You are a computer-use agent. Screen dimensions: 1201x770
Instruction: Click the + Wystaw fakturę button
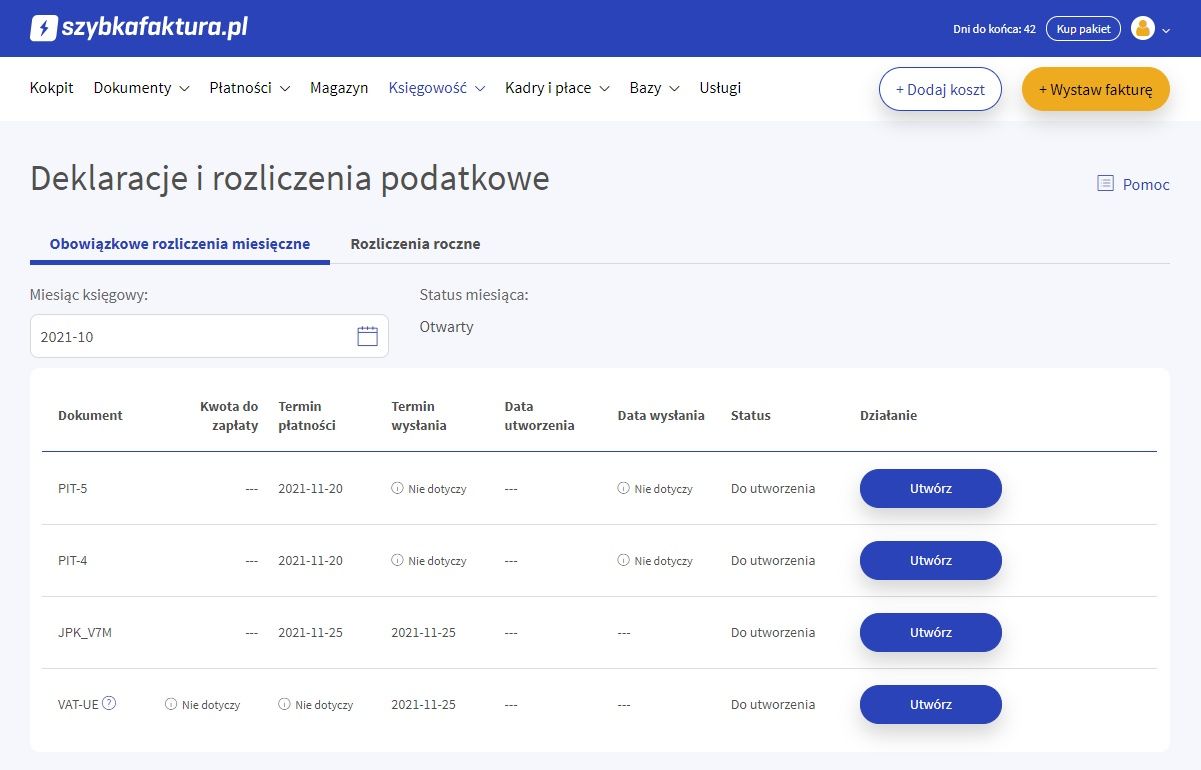point(1096,89)
